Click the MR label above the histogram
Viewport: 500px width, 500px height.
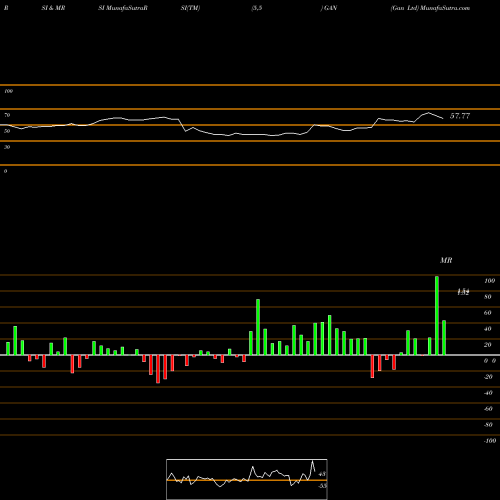(446, 260)
